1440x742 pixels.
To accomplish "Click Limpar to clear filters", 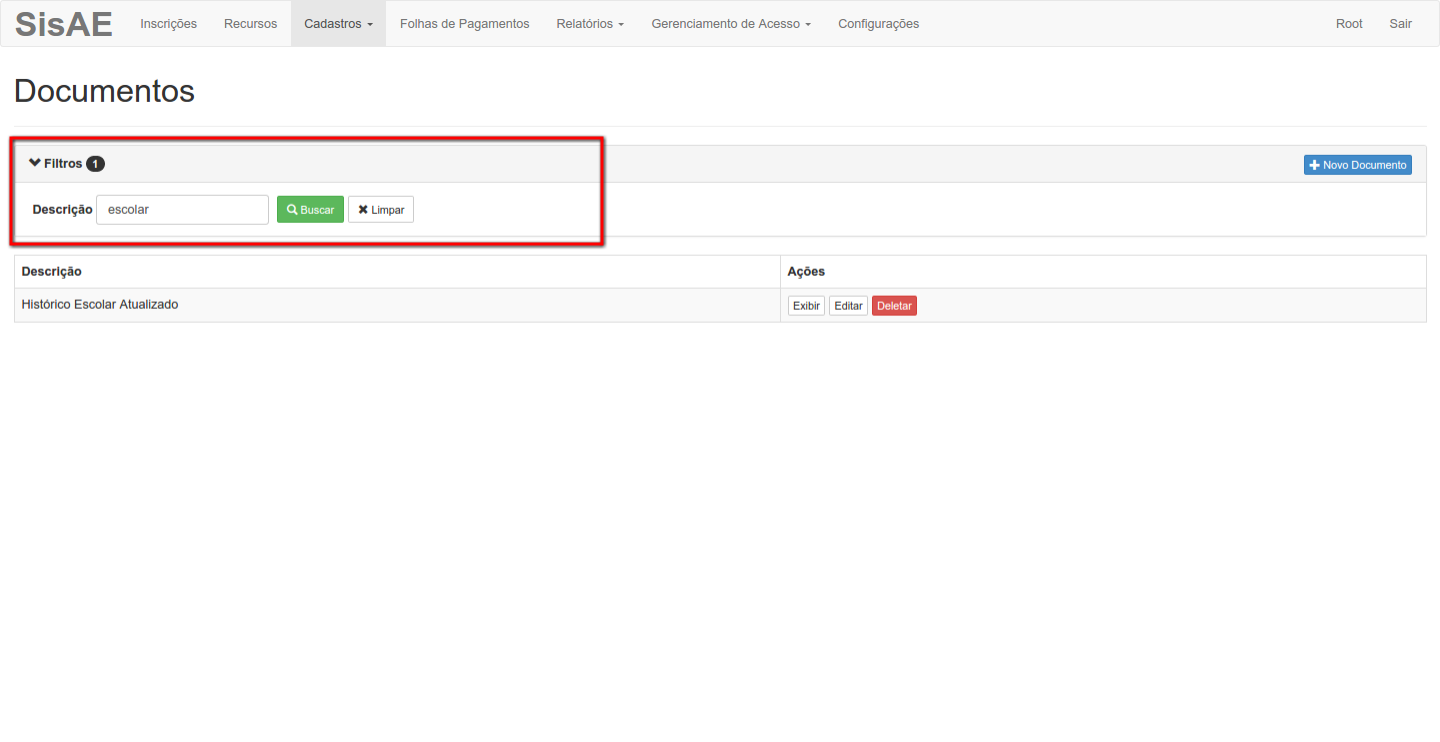I will (x=381, y=210).
